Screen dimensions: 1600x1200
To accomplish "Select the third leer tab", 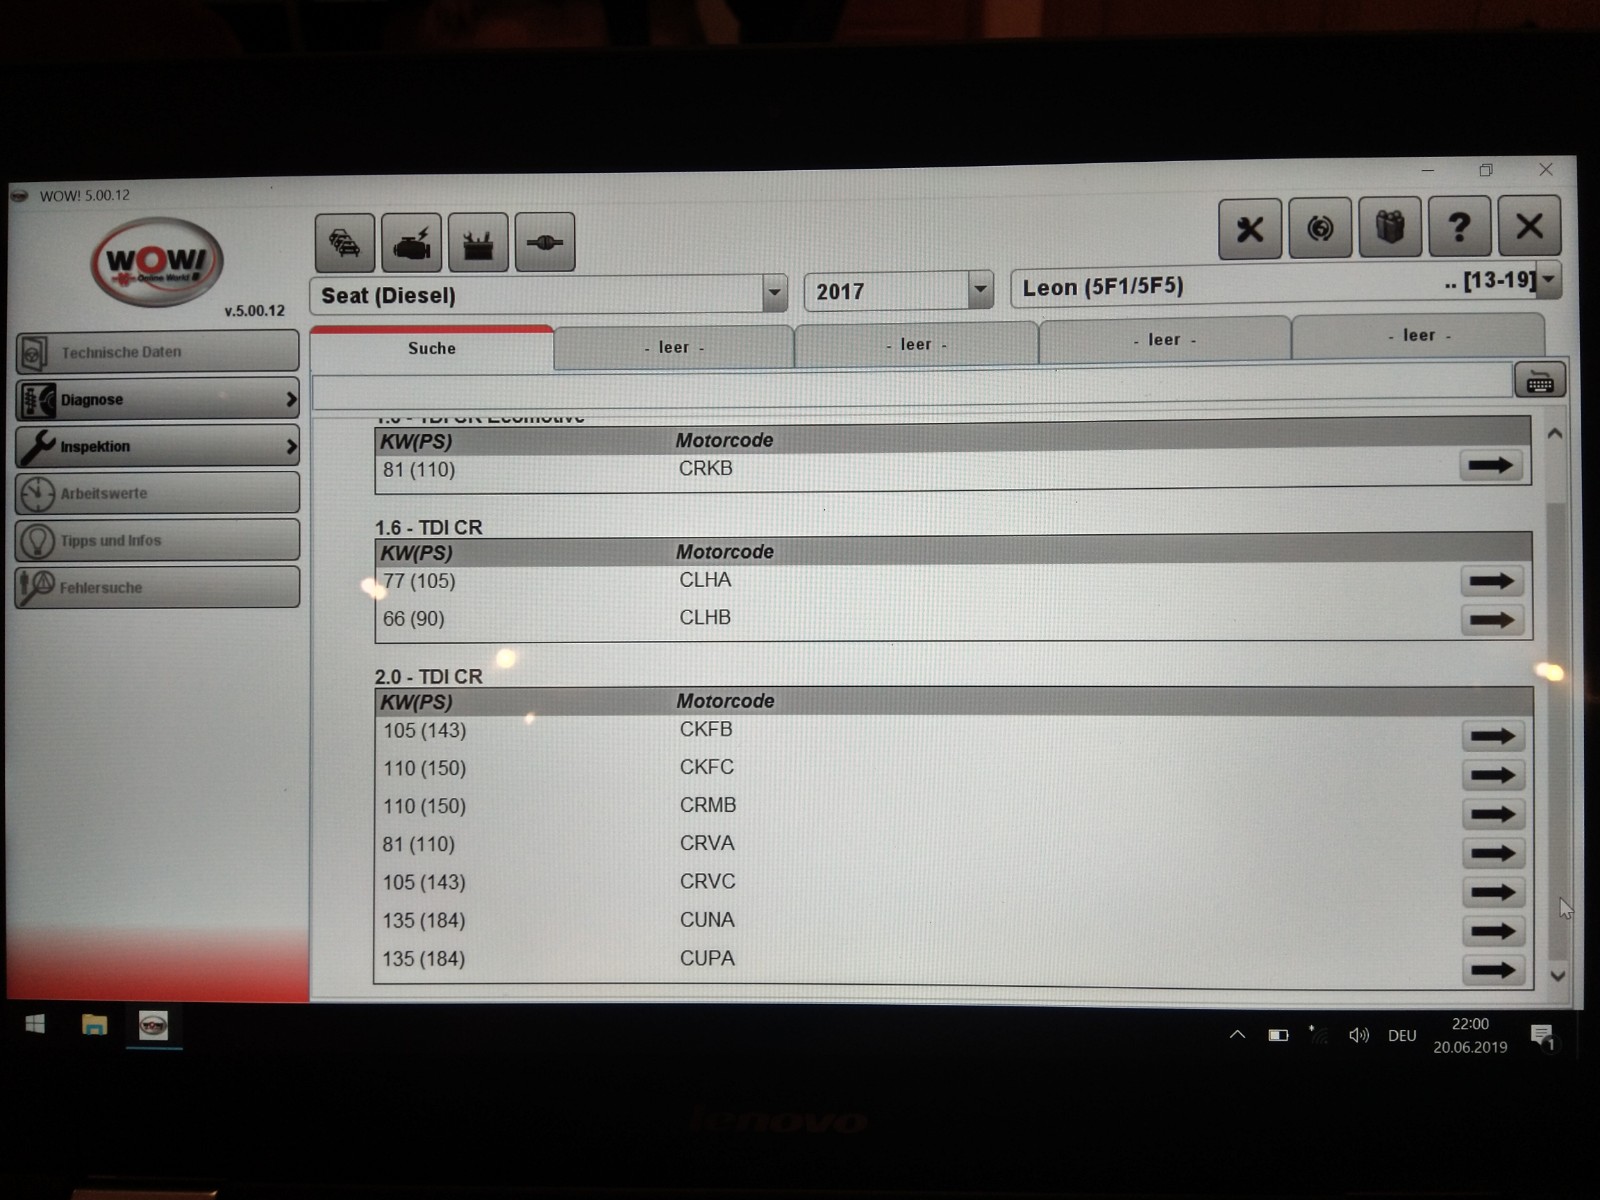I will coord(1164,340).
